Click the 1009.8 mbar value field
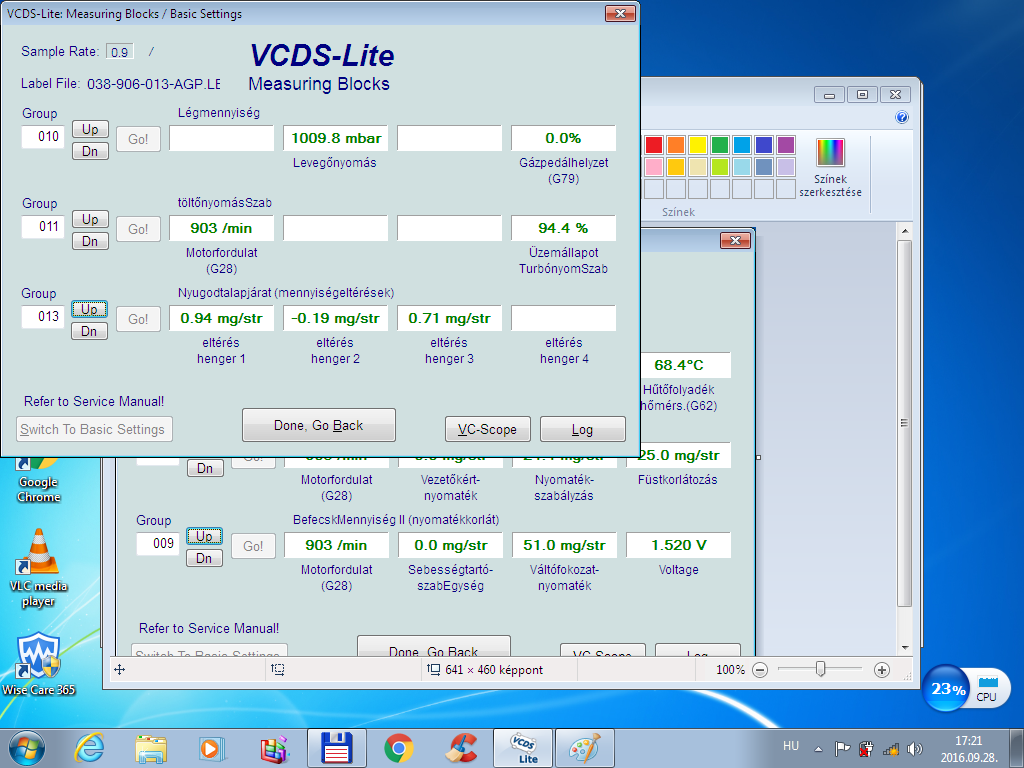This screenshot has height=768, width=1024. [336, 138]
